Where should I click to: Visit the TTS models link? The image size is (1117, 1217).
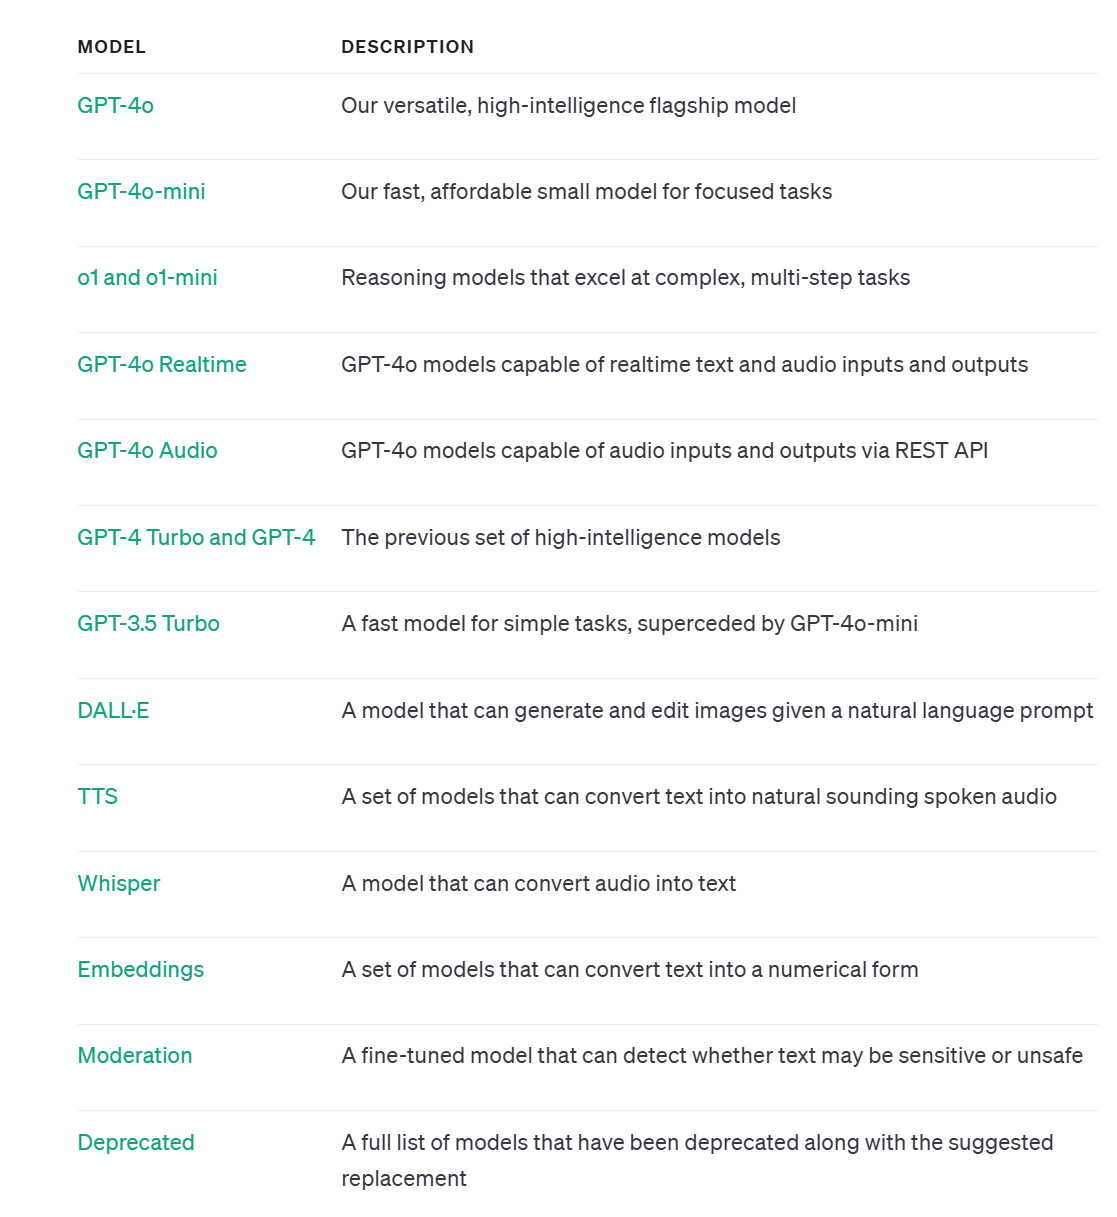tap(97, 797)
